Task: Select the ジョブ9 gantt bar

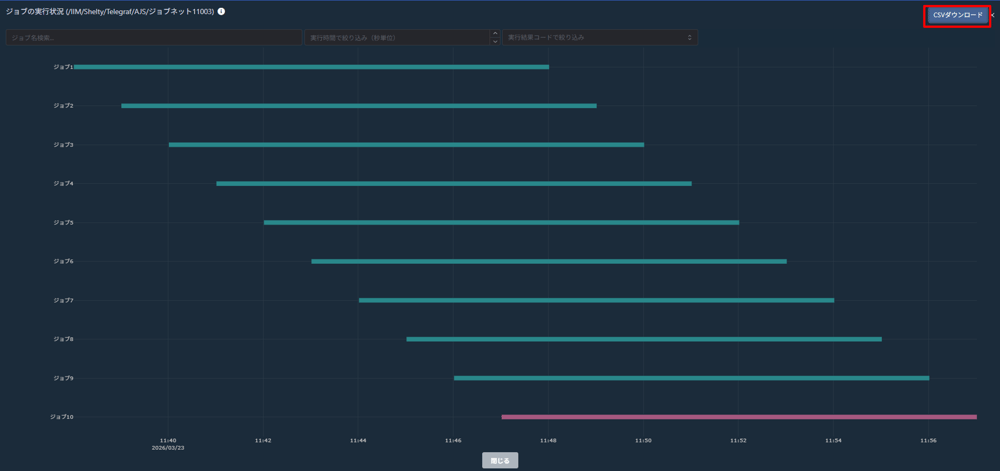Action: (691, 378)
